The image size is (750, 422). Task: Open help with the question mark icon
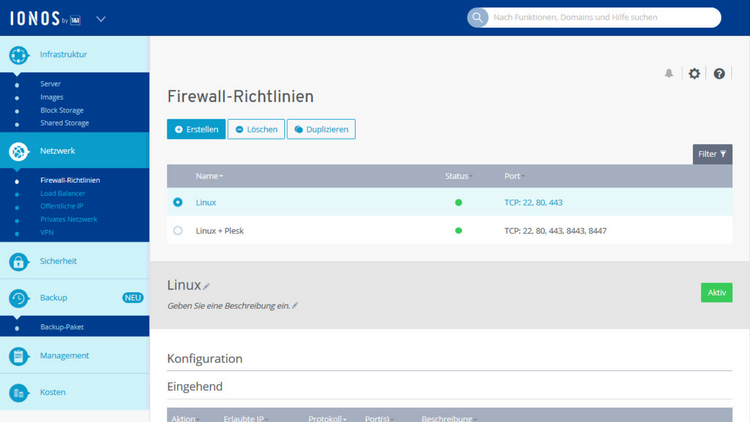[719, 73]
